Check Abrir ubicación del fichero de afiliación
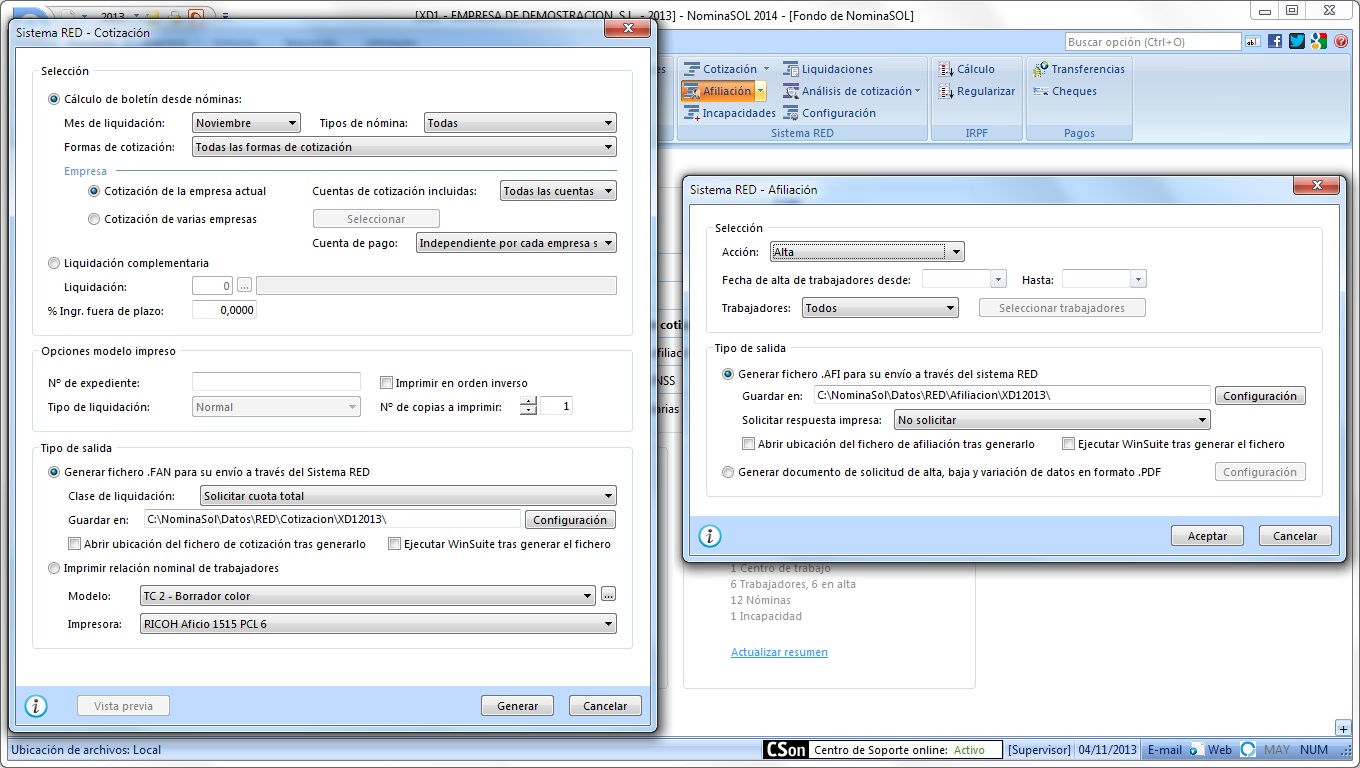 [748, 444]
